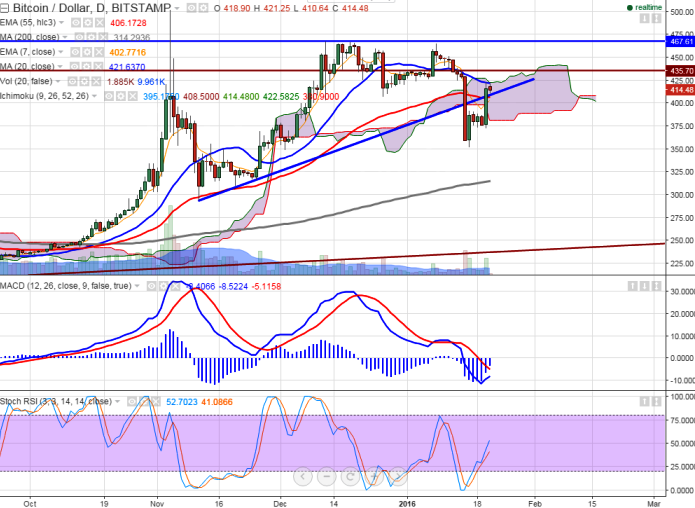Hide the Stoch RSI indicator with eye icon
This screenshot has width=695, height=508.
[x=132, y=402]
